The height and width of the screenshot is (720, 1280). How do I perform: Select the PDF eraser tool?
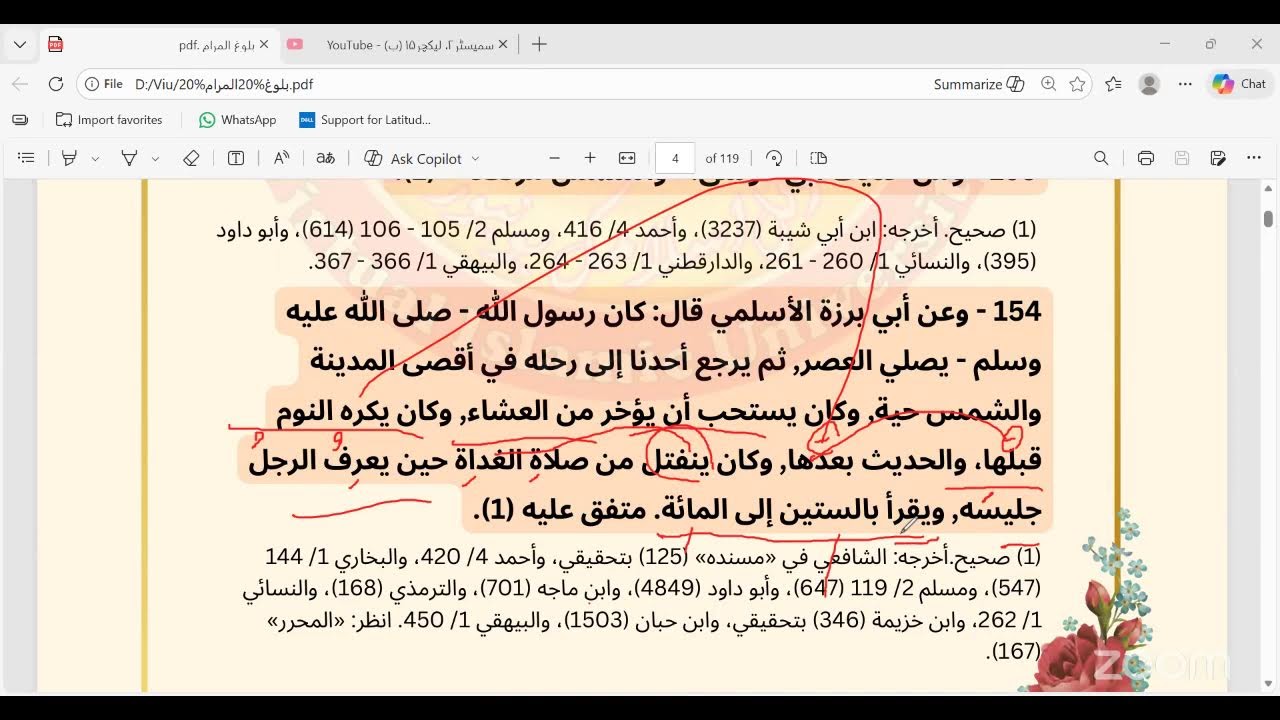[191, 158]
